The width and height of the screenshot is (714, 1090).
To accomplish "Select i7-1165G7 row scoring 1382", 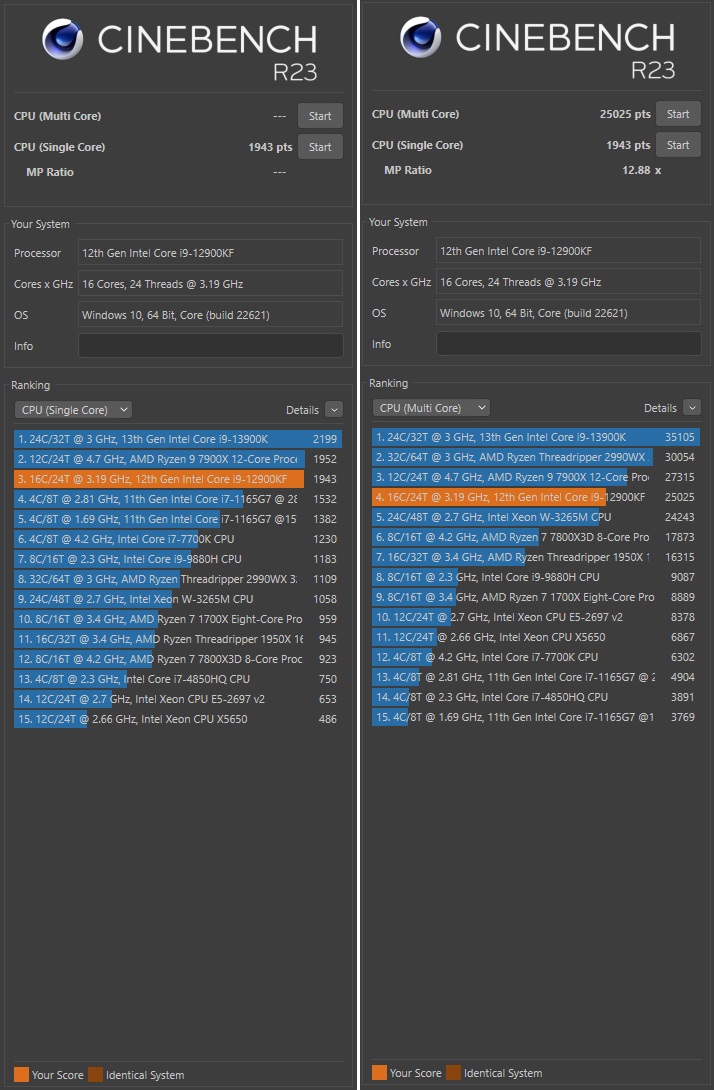I will click(177, 519).
